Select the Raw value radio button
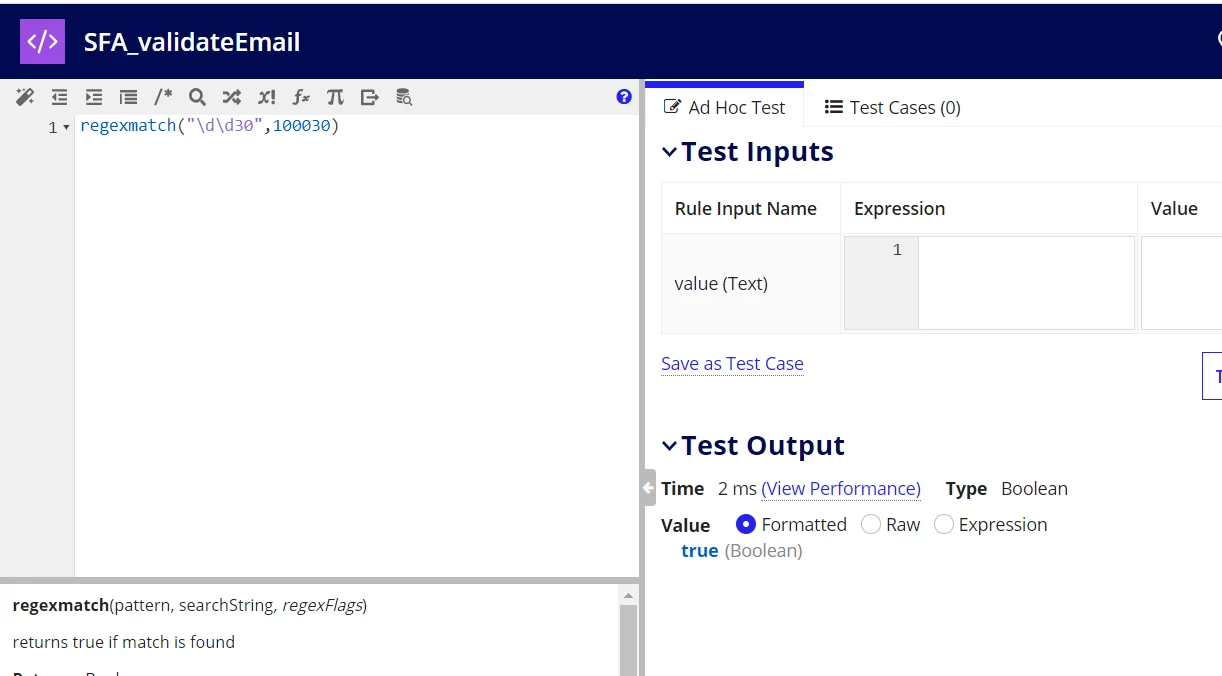This screenshot has width=1222, height=676. (870, 524)
